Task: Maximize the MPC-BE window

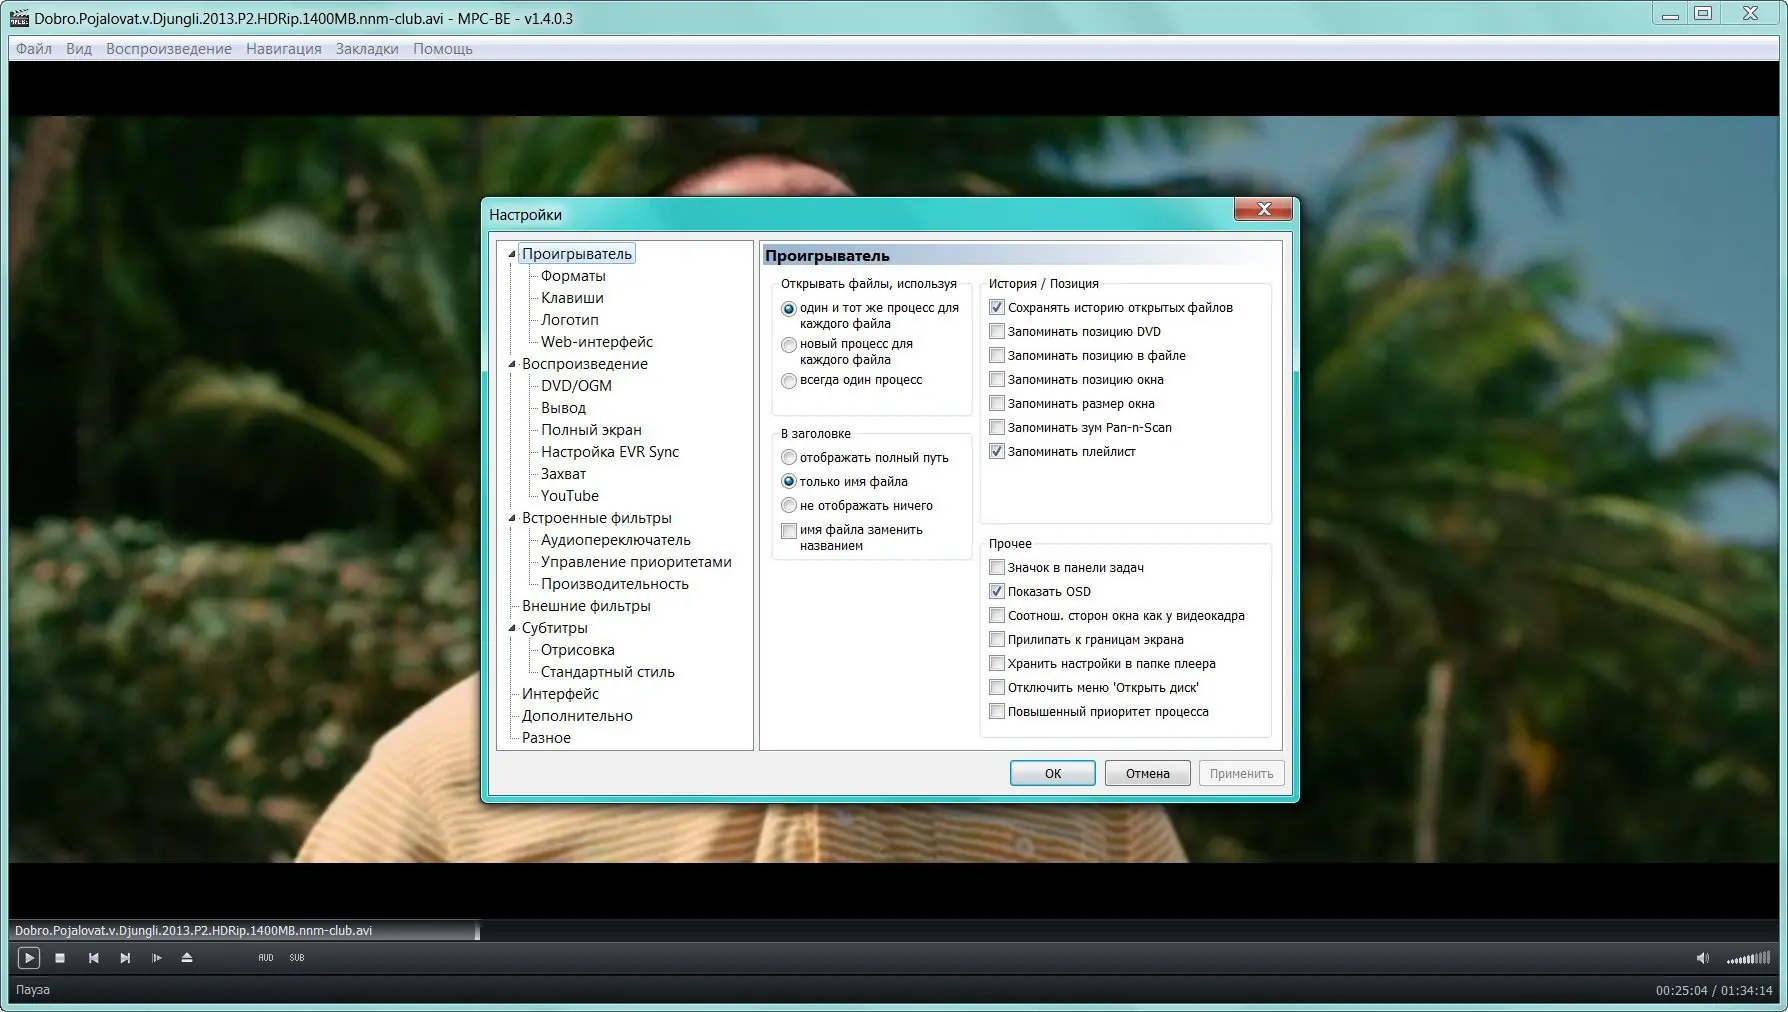Action: [1703, 14]
